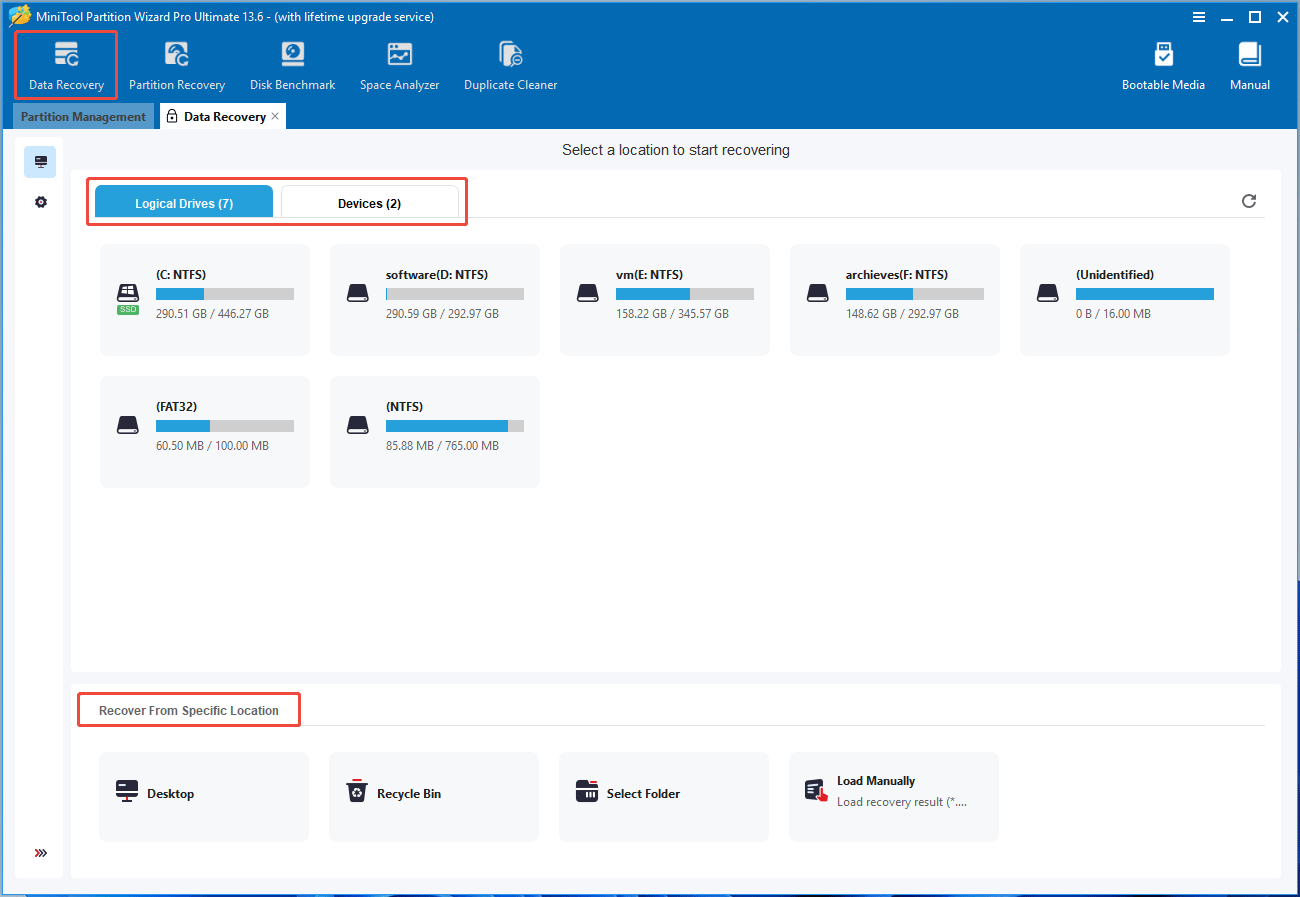Click the "0 B / 16.00 MB" text
Screen dimensions: 1300x897
(1113, 314)
